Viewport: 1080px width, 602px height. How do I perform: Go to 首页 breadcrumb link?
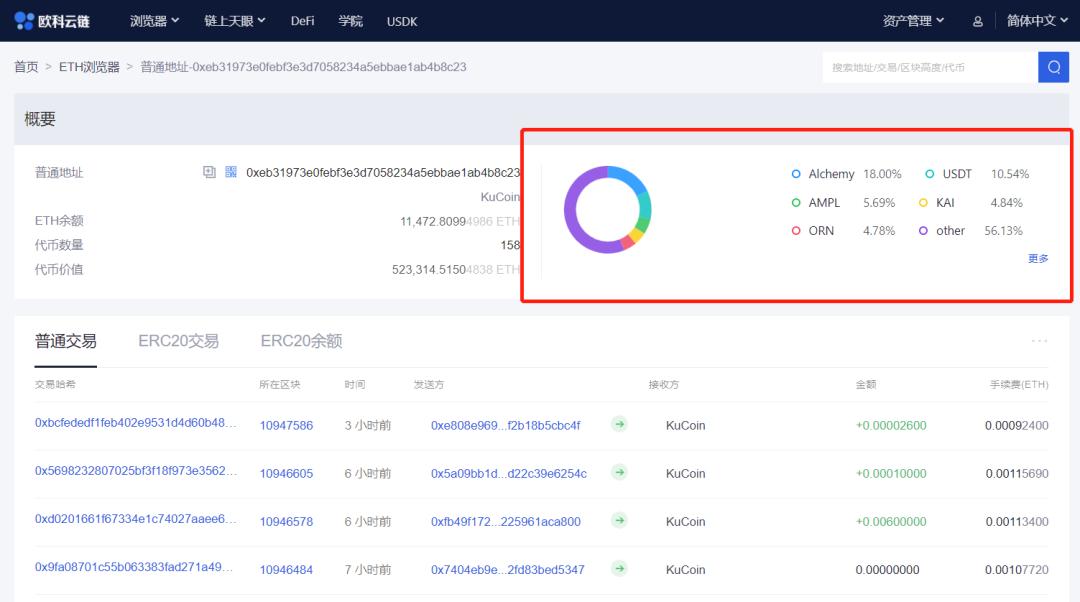[x=26, y=67]
